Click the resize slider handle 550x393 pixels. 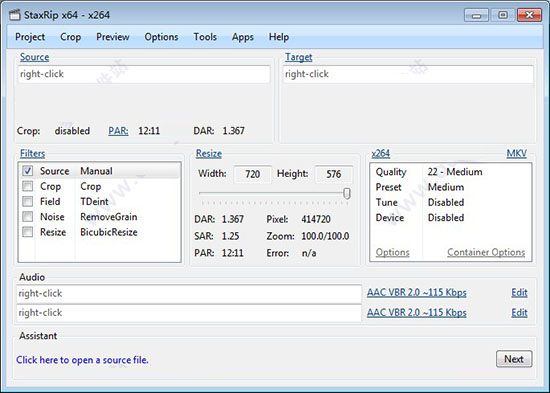point(347,193)
